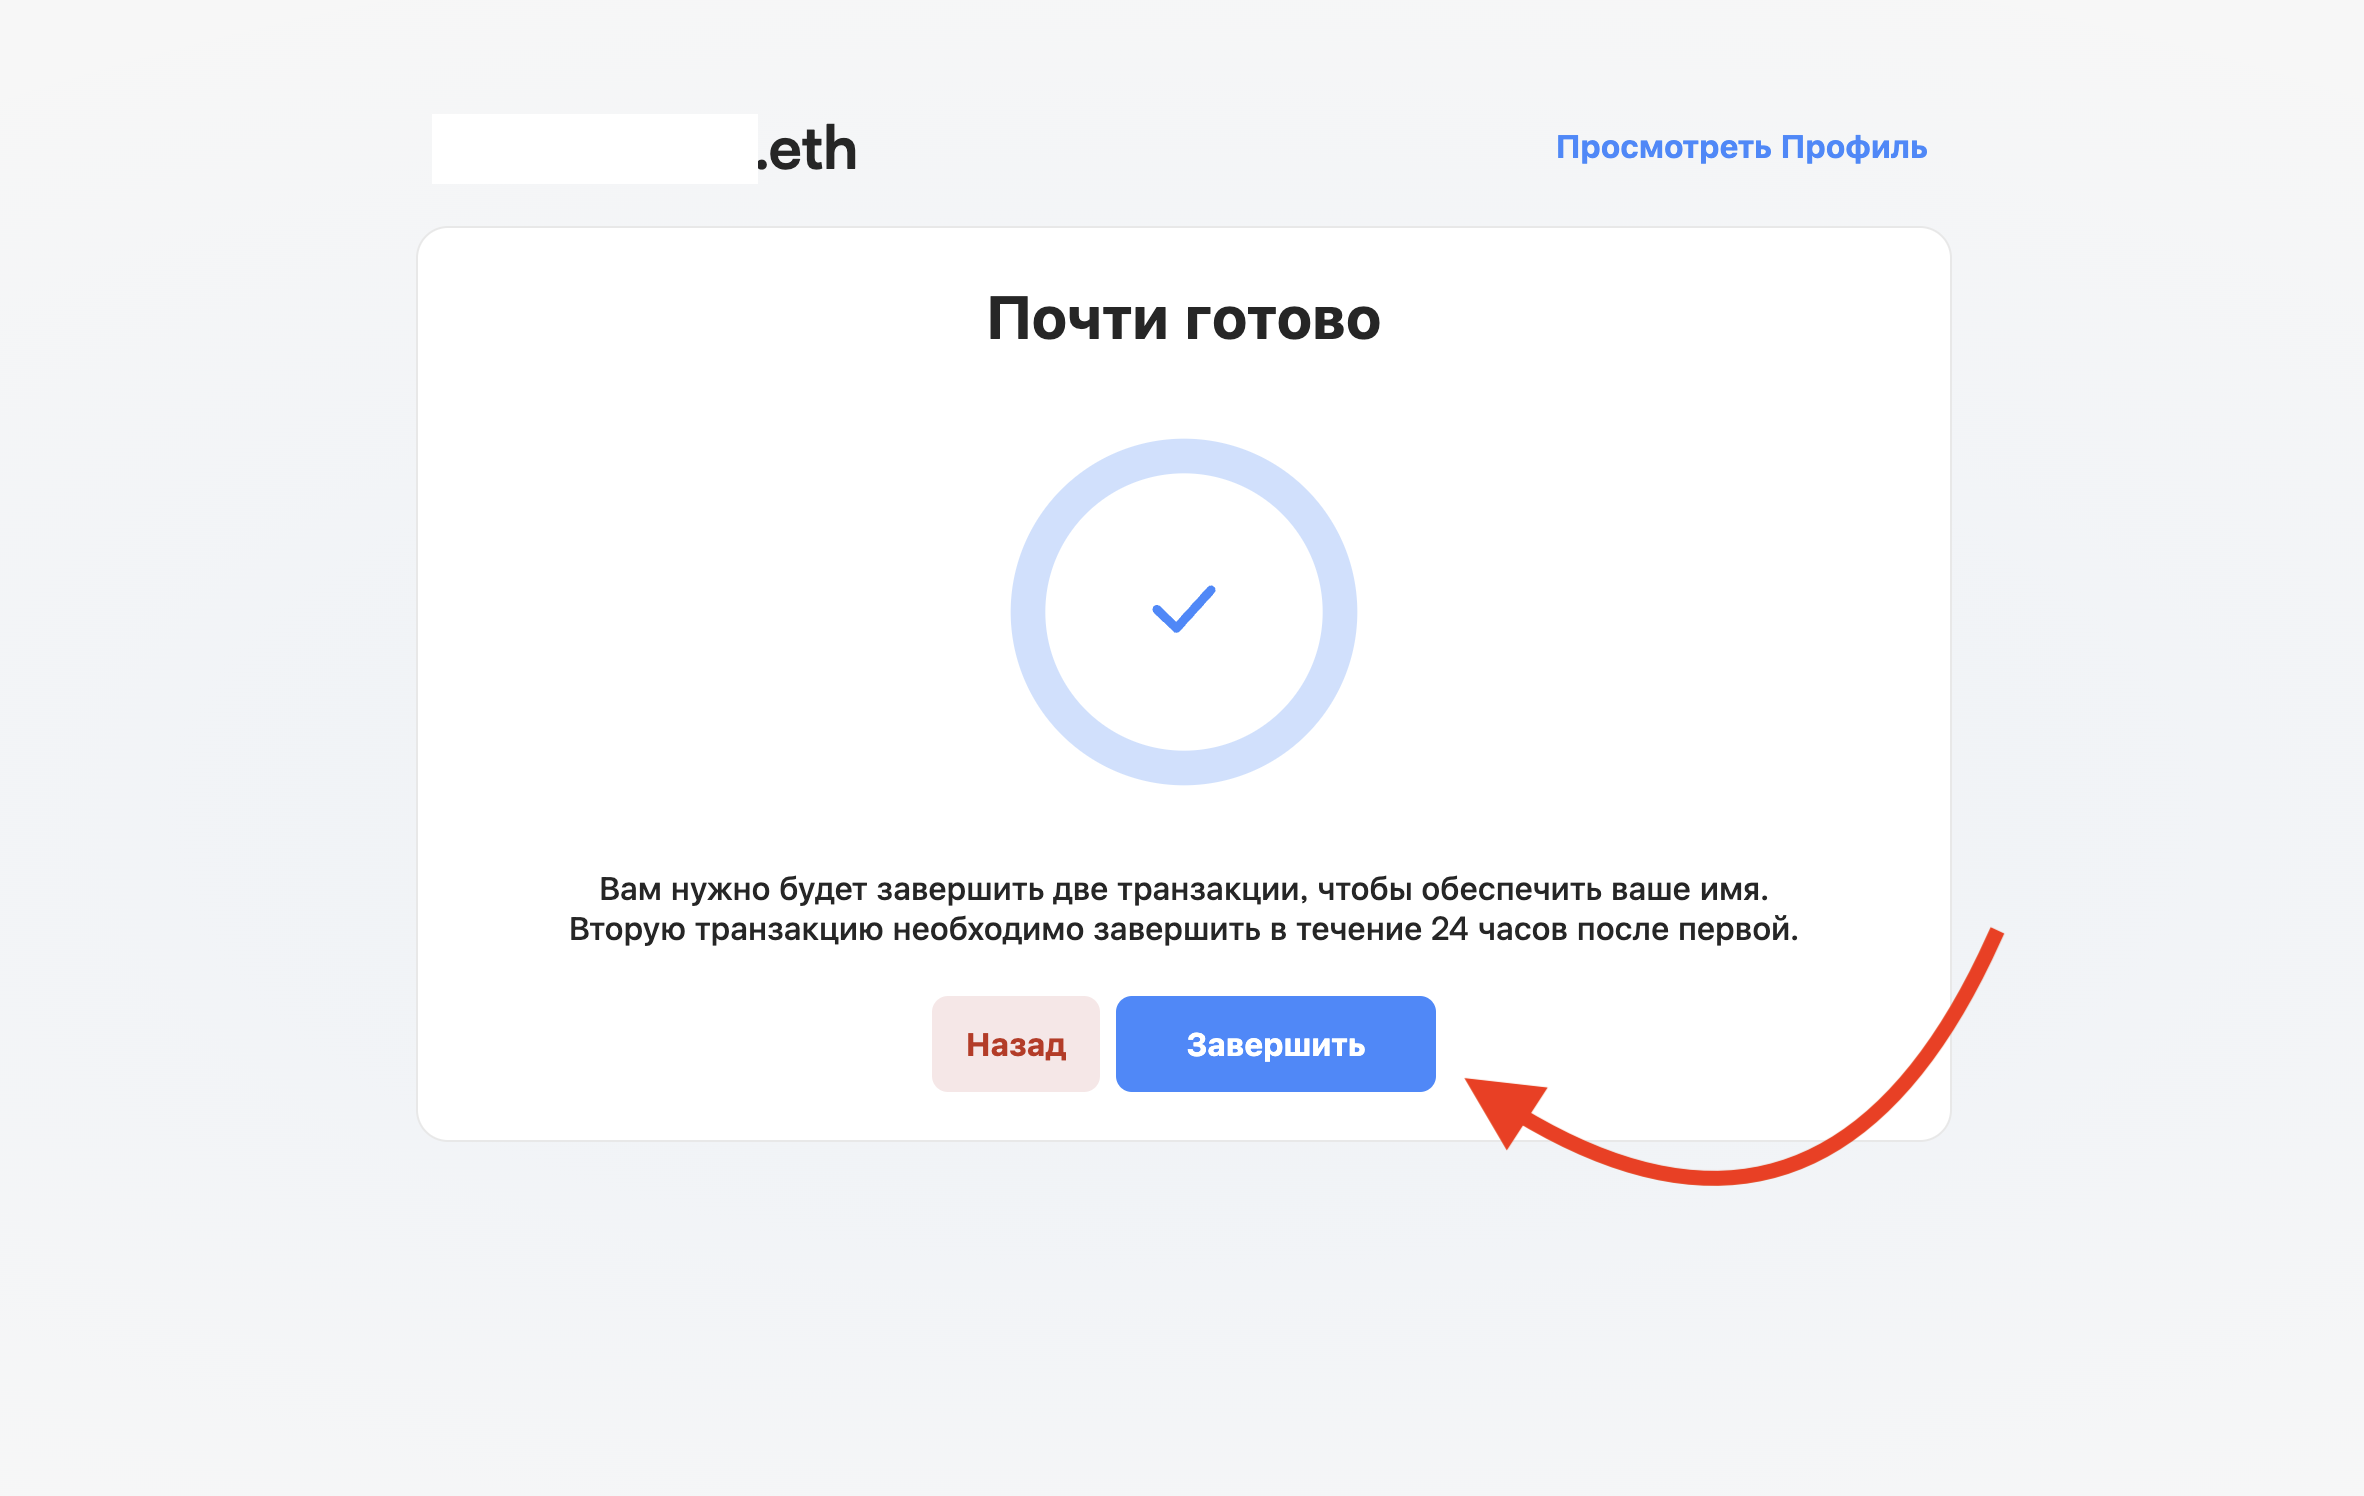
Task: Click the word готово in the title
Action: 1283,320
